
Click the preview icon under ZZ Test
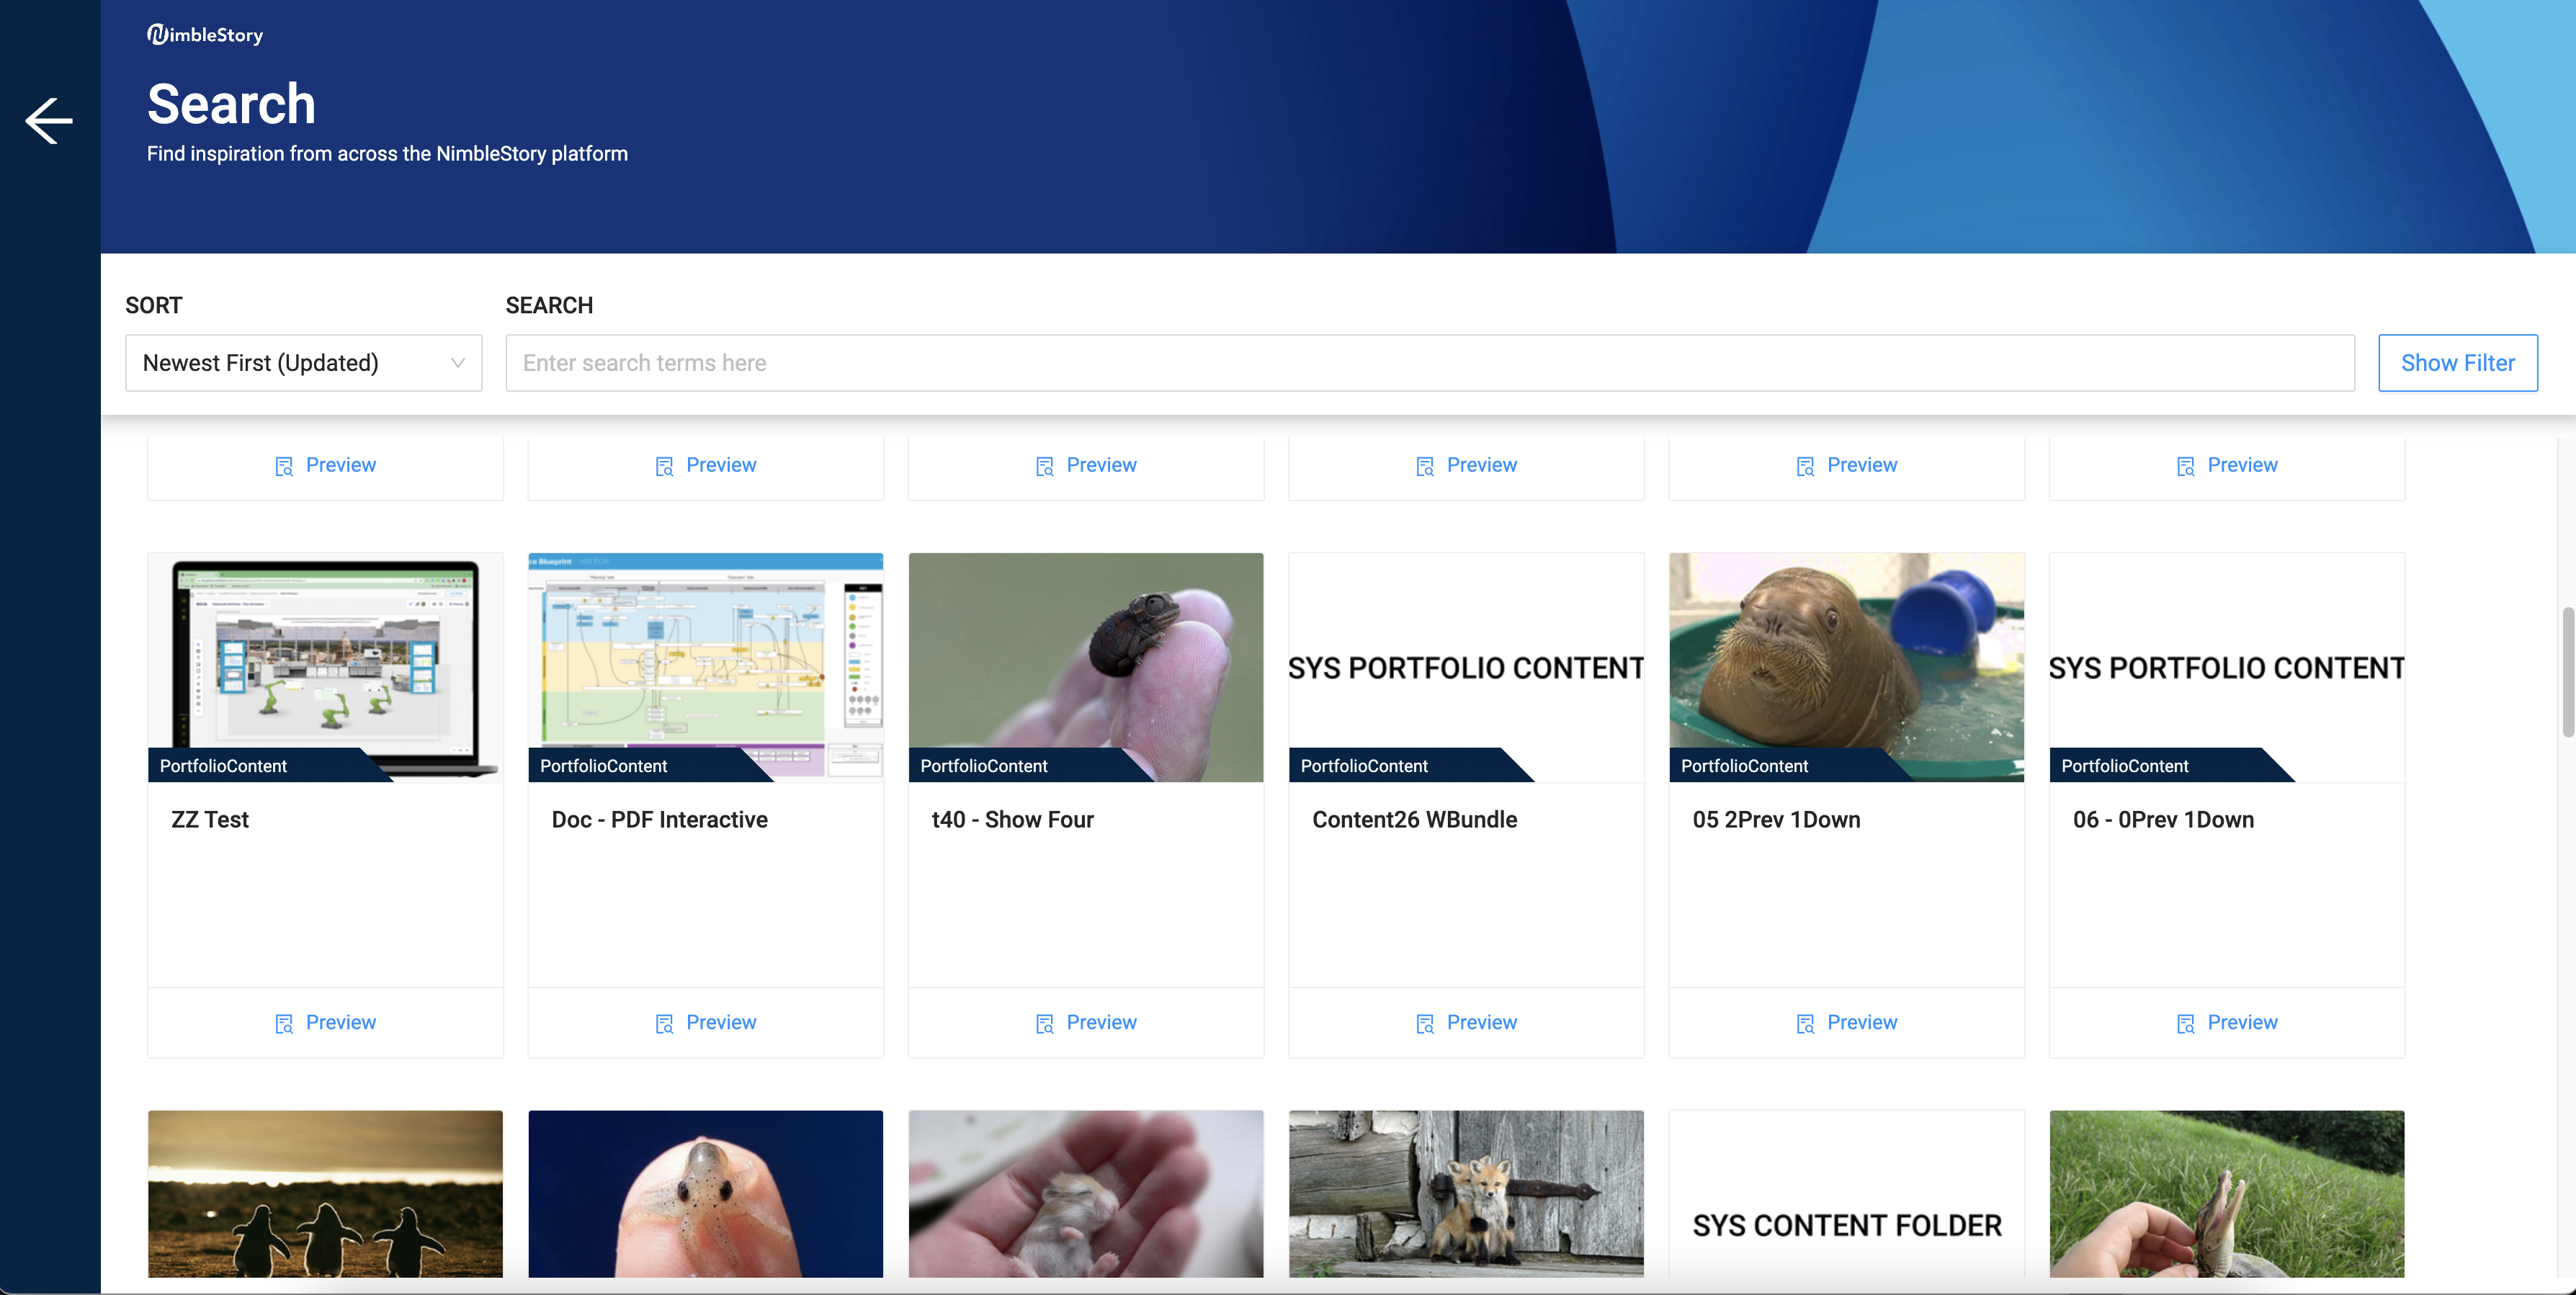coord(284,1023)
